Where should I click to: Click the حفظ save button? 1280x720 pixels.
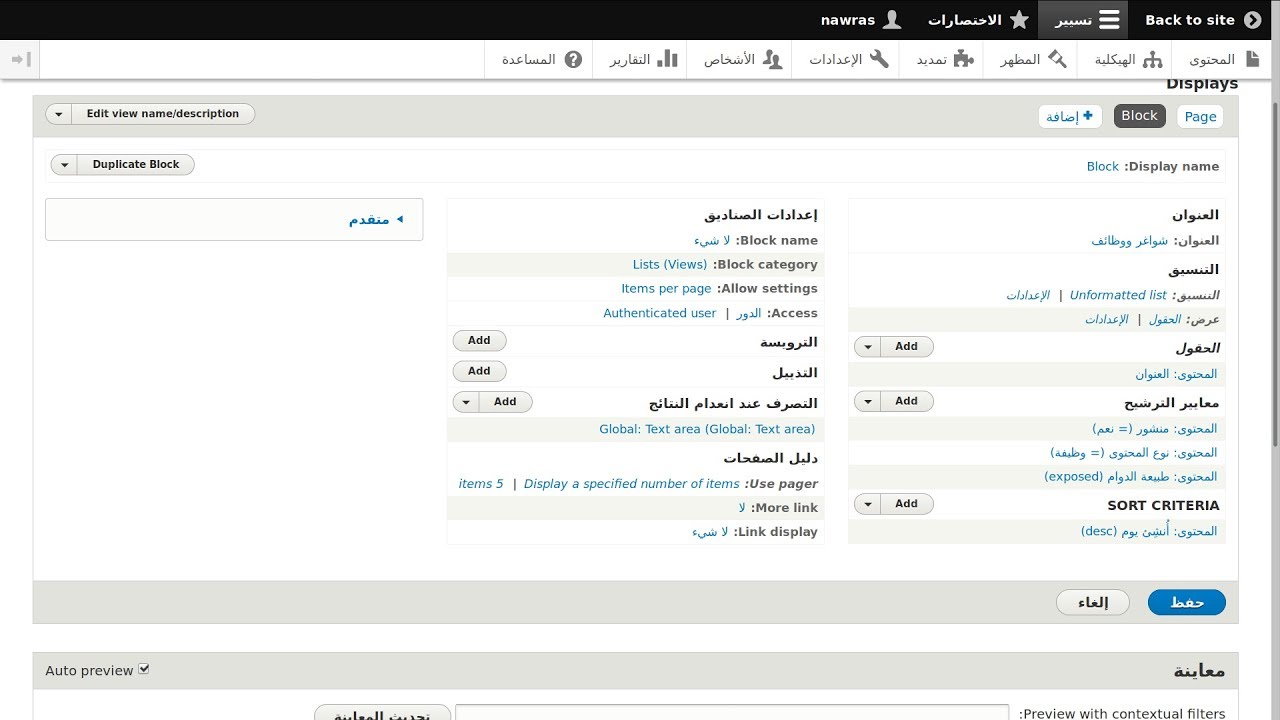click(1186, 602)
